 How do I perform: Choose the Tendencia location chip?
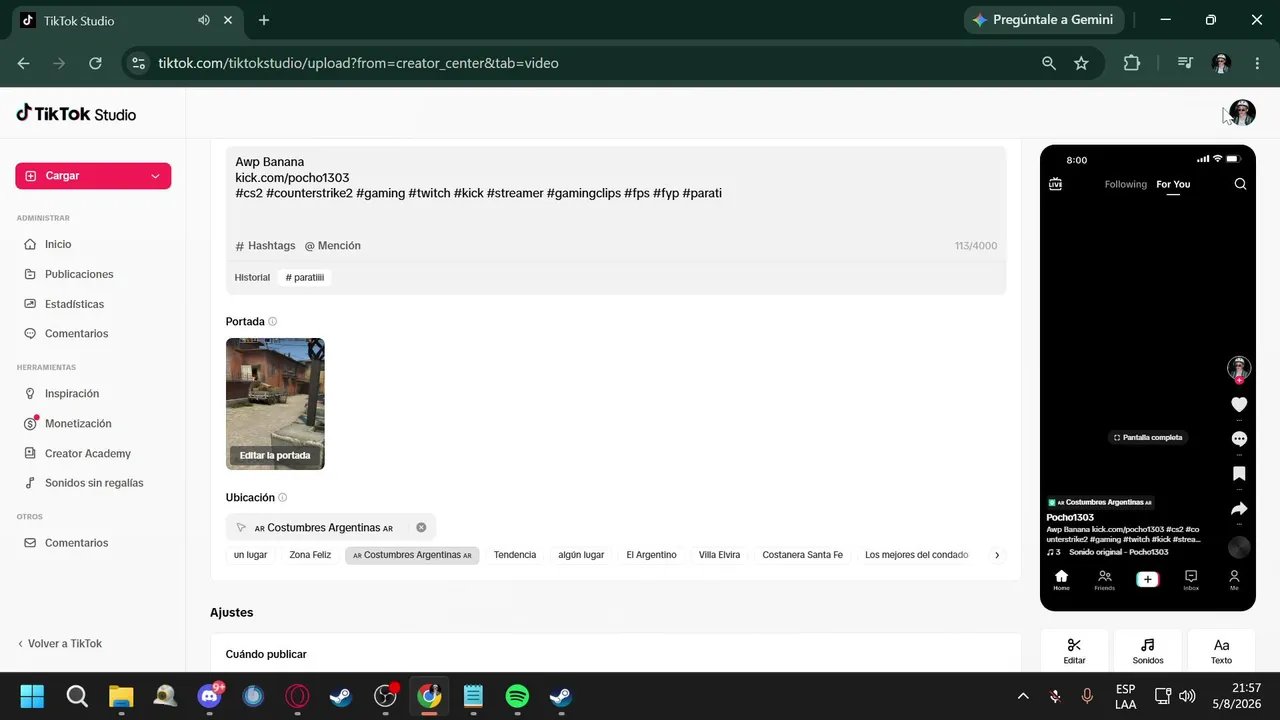click(515, 555)
